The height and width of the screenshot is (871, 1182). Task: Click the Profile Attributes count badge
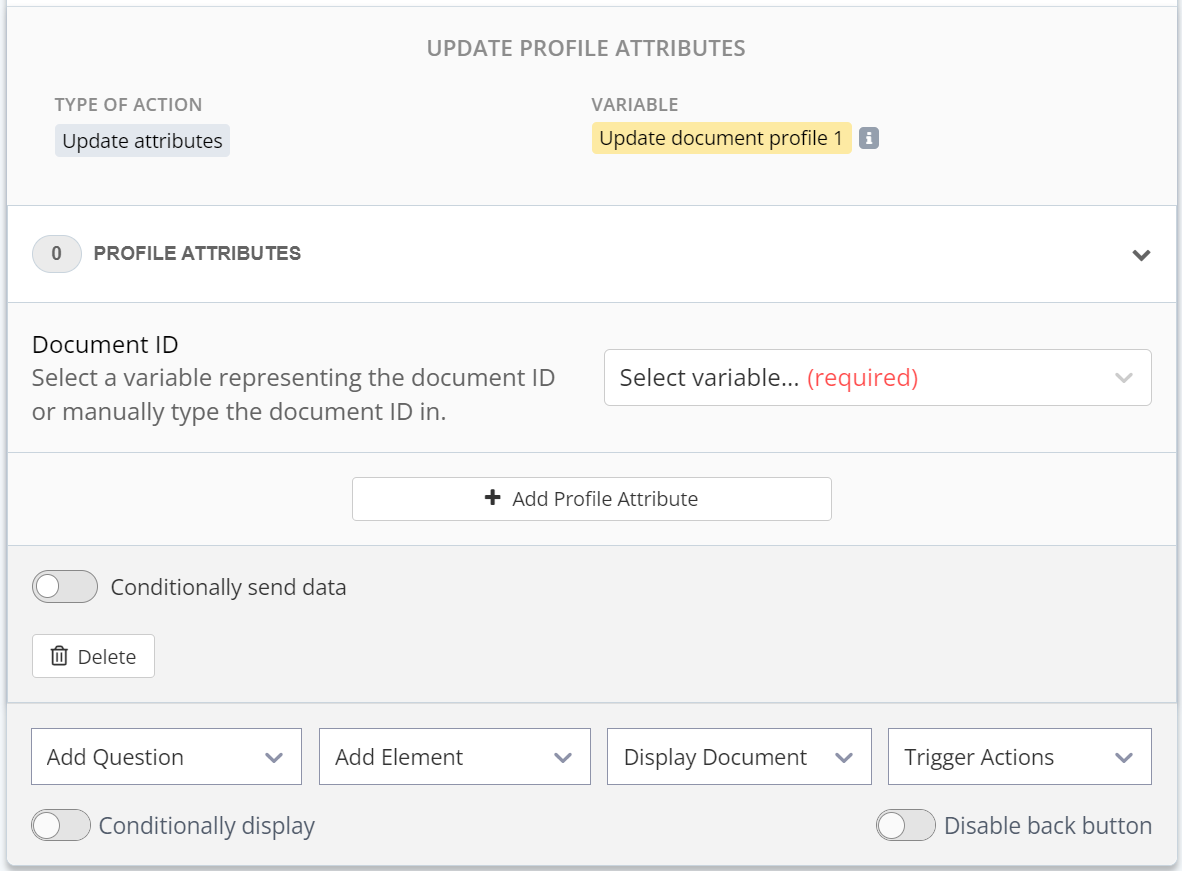click(x=57, y=253)
